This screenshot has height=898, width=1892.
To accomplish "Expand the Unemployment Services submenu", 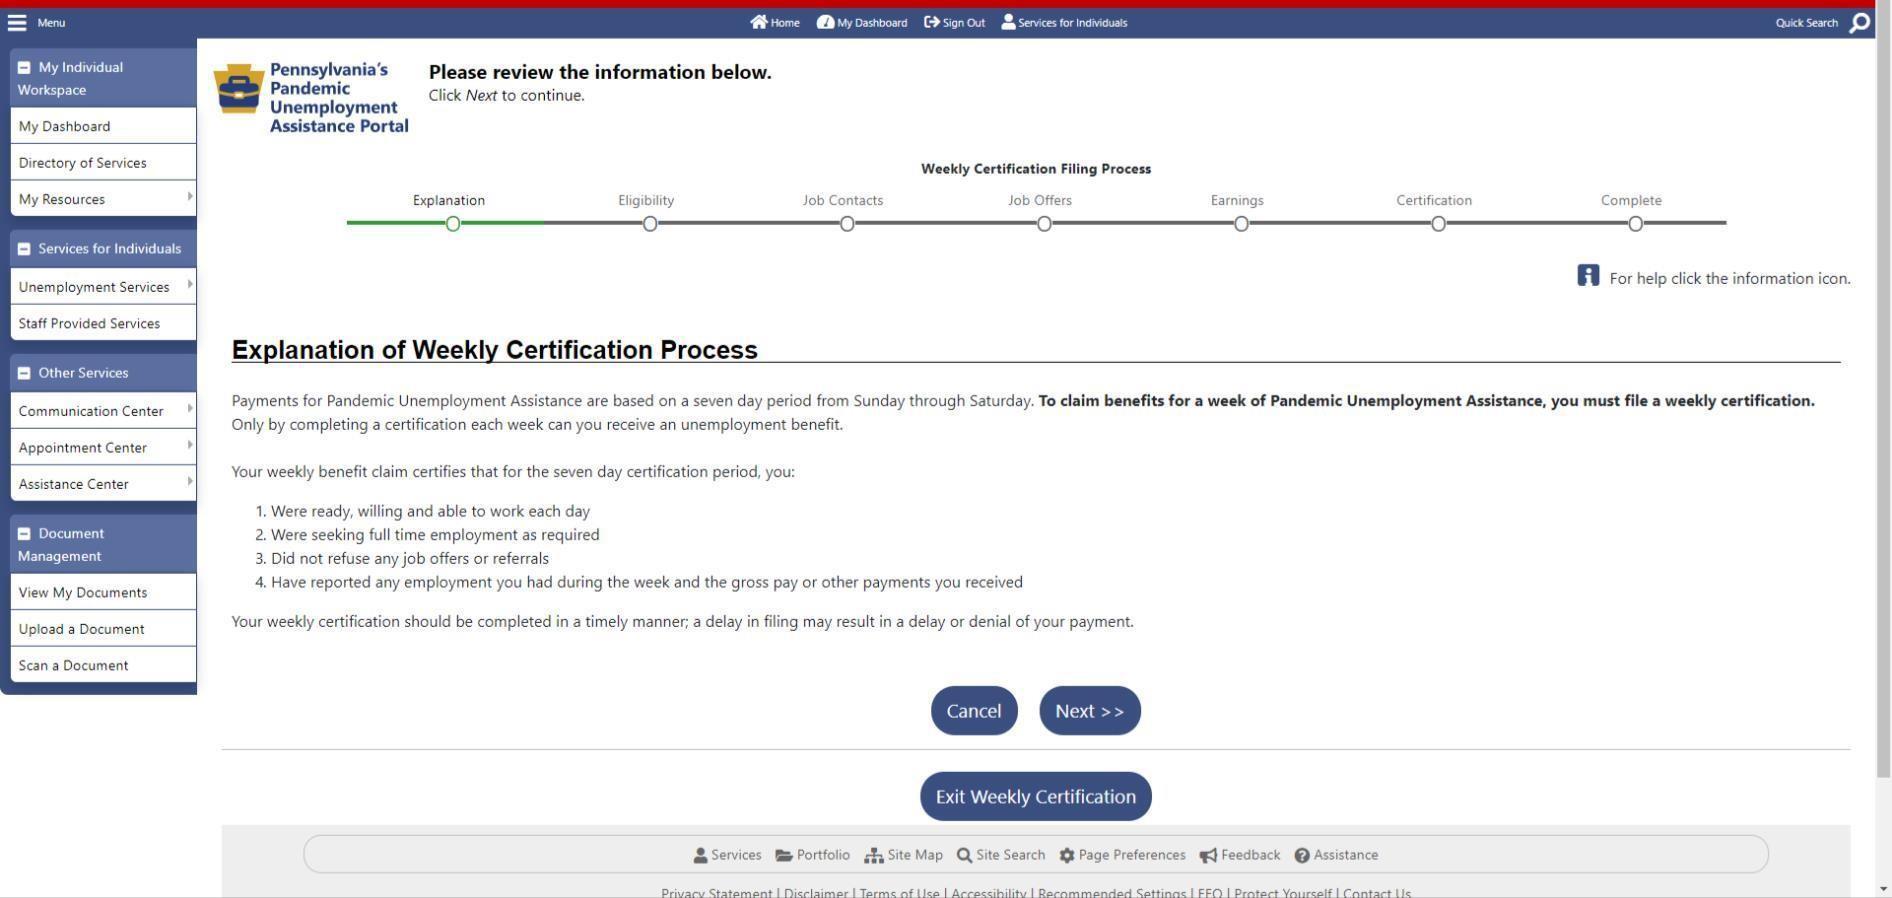I will 190,285.
